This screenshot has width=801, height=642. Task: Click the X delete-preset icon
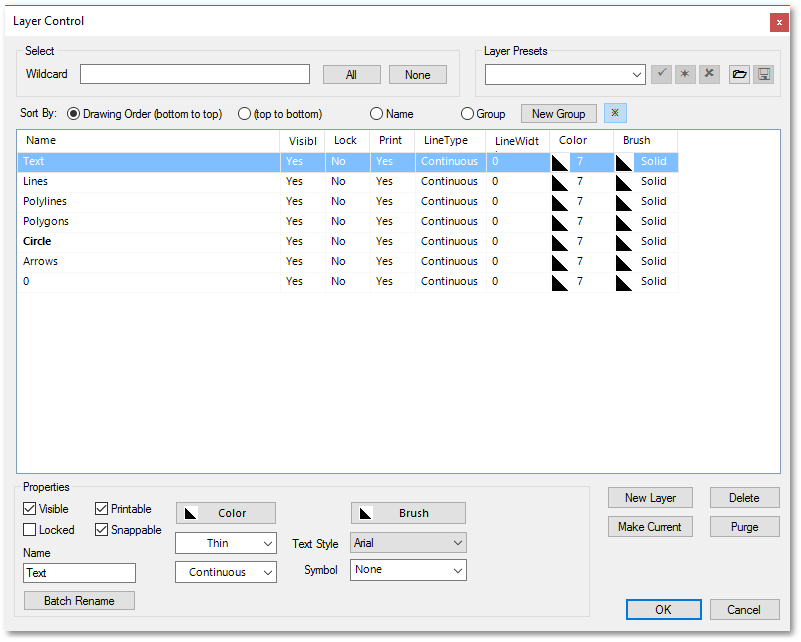click(709, 74)
